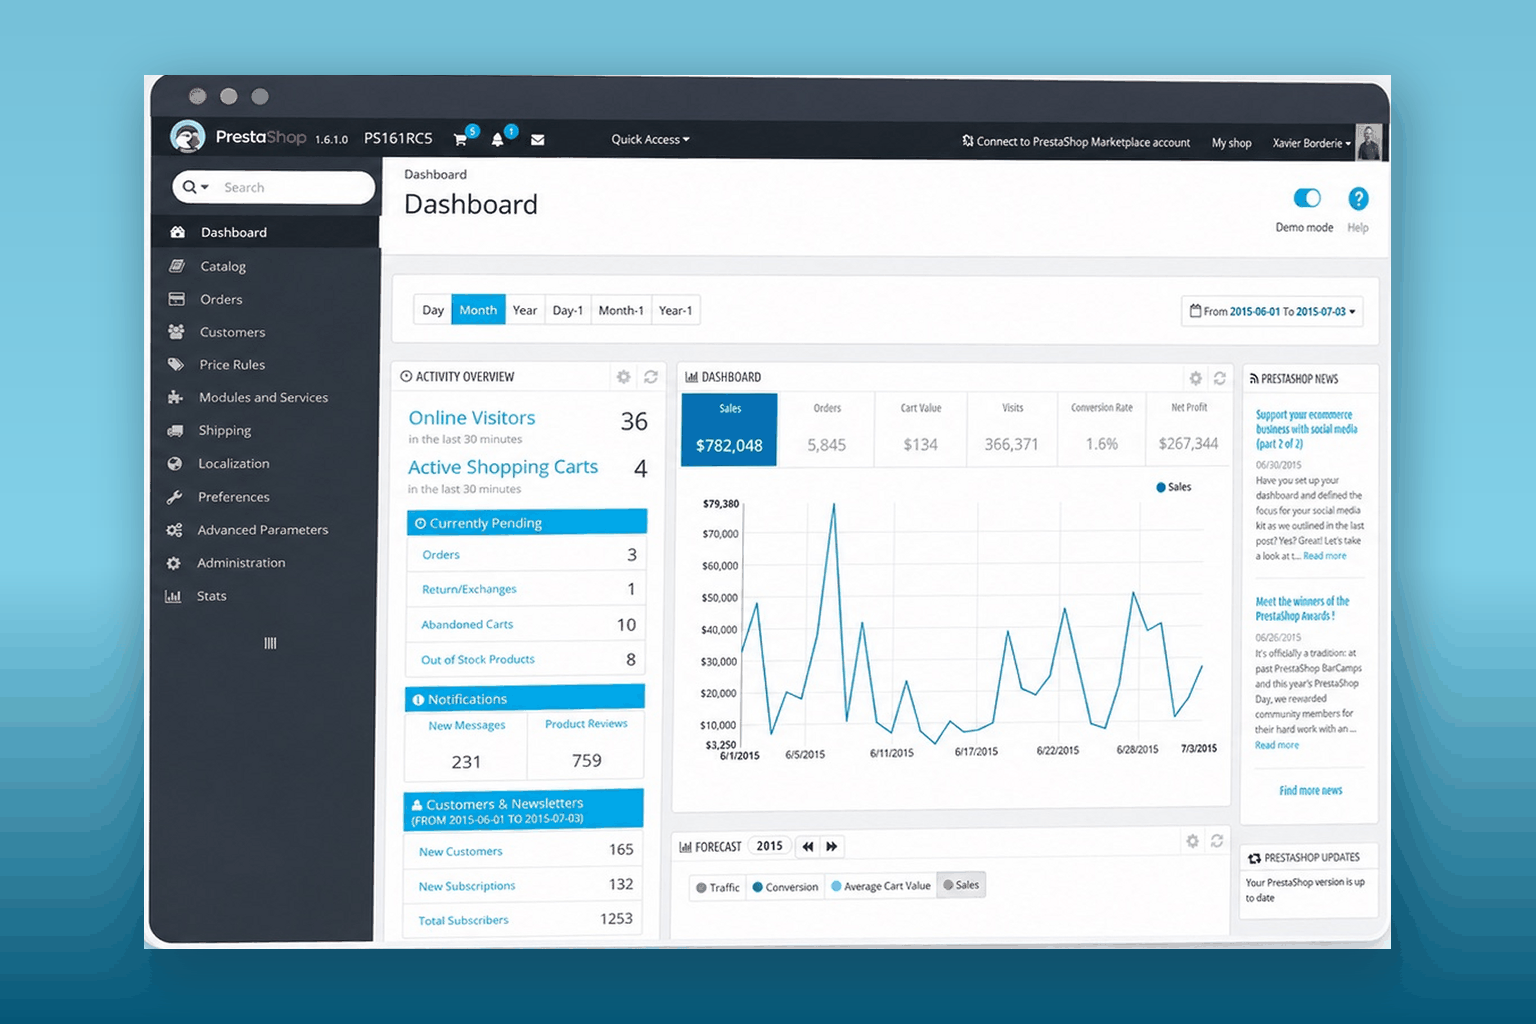Open Advanced Parameters in the sidebar
Screen dimensions: 1536x1024
(265, 530)
